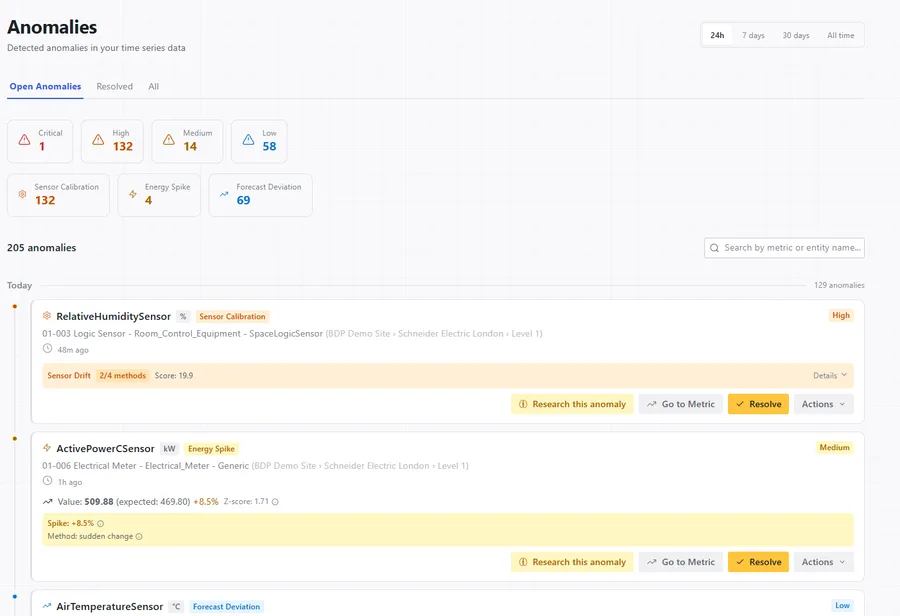Resolve the ActivePowerCSensor anomaly
The image size is (900, 616).
pyautogui.click(x=758, y=561)
